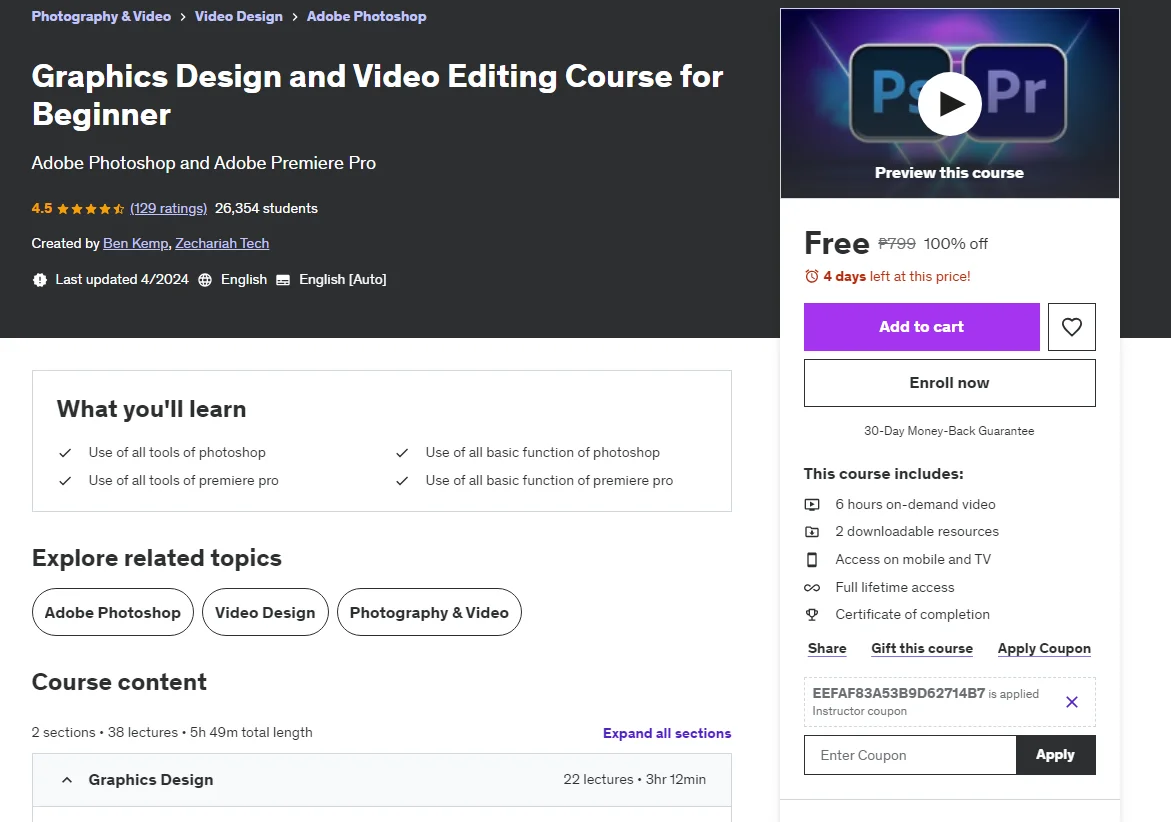This screenshot has width=1171, height=822.
Task: Open instructor Ben Kemp profile
Action: 136,243
